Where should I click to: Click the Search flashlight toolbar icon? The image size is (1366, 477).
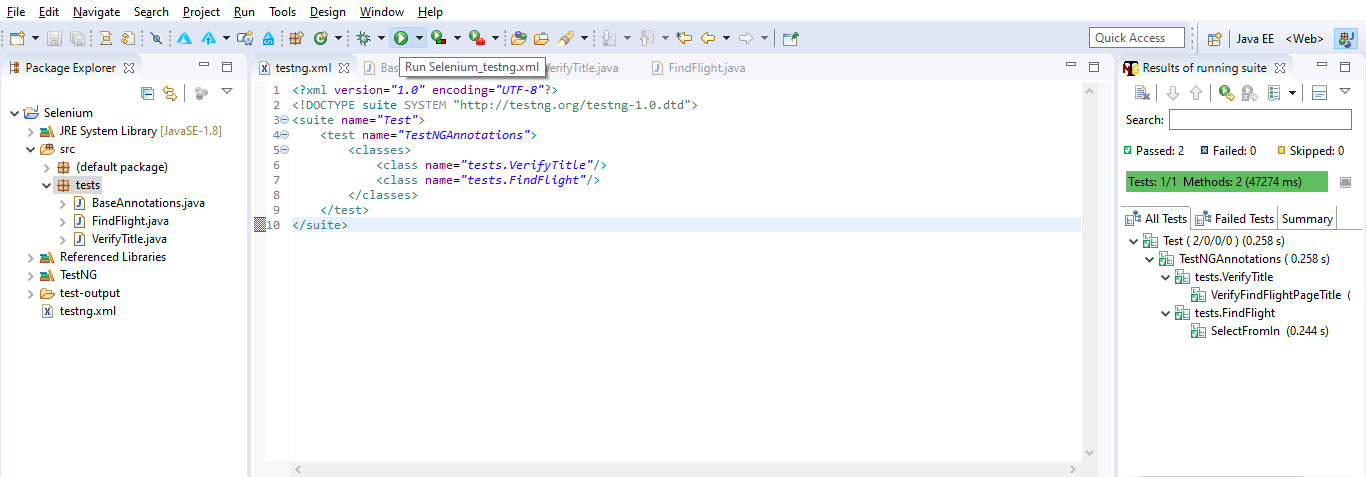click(x=565, y=38)
